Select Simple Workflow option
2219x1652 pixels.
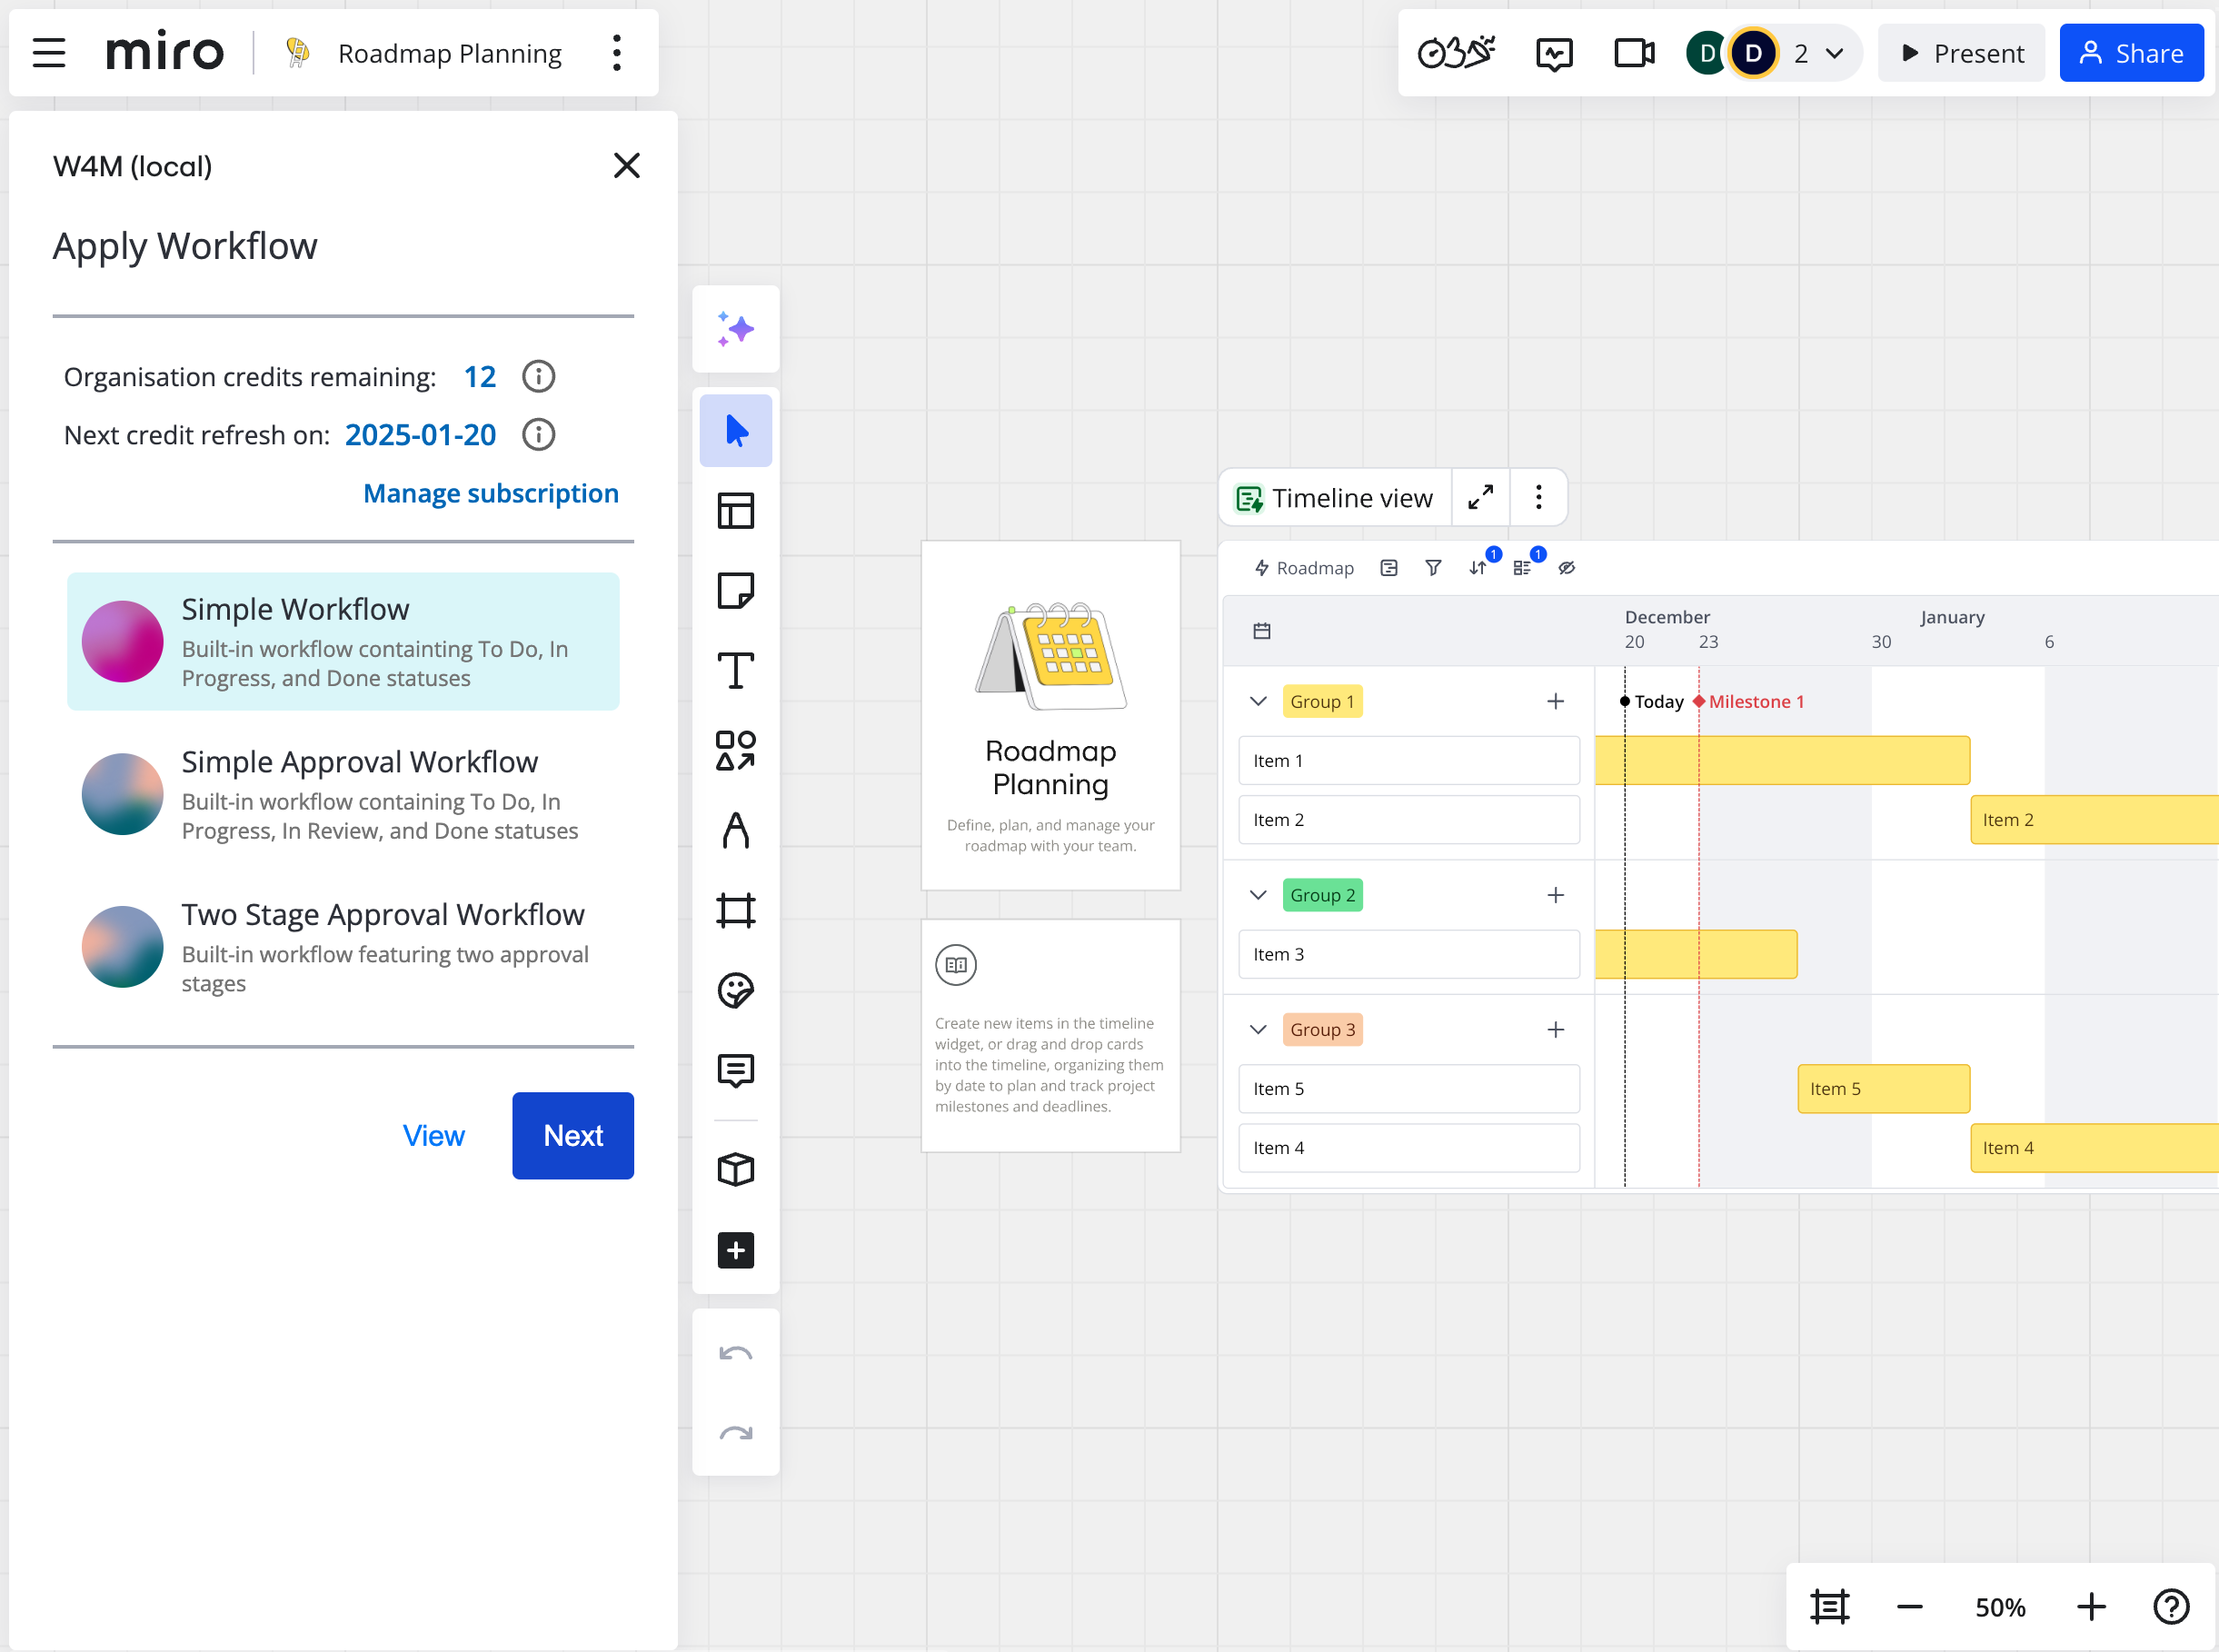coord(342,642)
